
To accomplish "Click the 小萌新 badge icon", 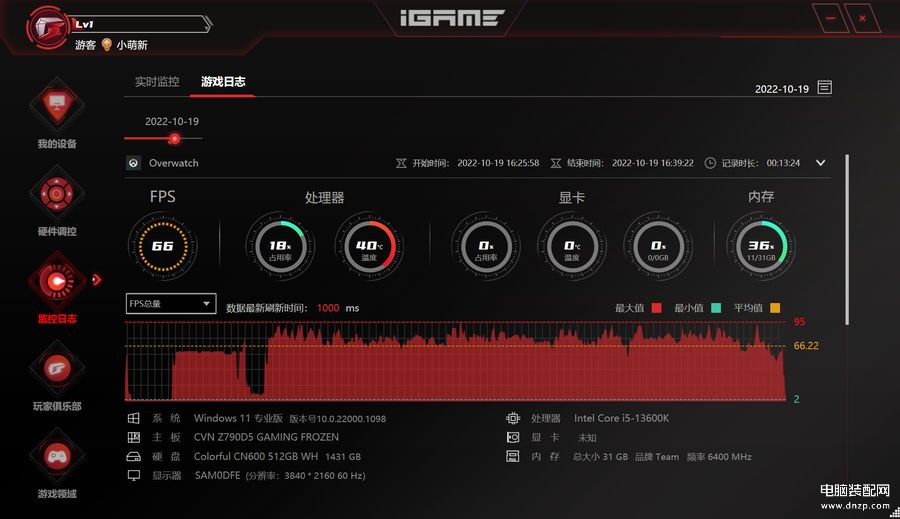I will tap(106, 45).
